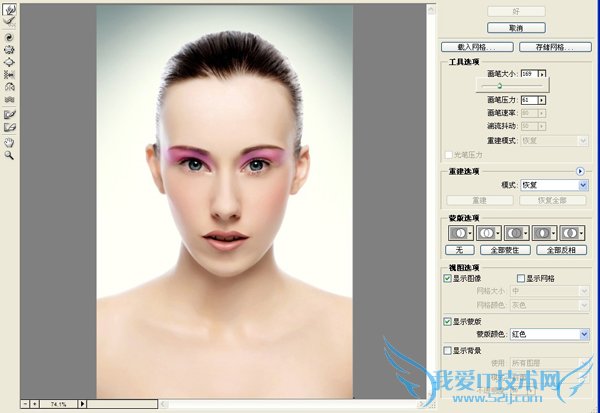Click the 74.1% zoom percentage field
600x413 pixels.
(x=59, y=404)
